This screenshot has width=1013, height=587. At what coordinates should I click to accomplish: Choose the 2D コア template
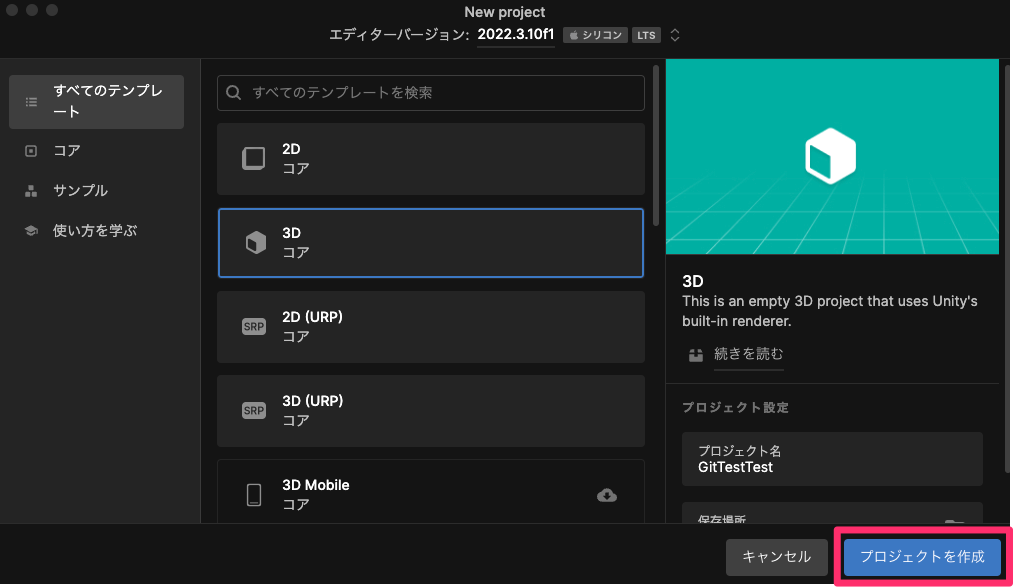pos(431,159)
